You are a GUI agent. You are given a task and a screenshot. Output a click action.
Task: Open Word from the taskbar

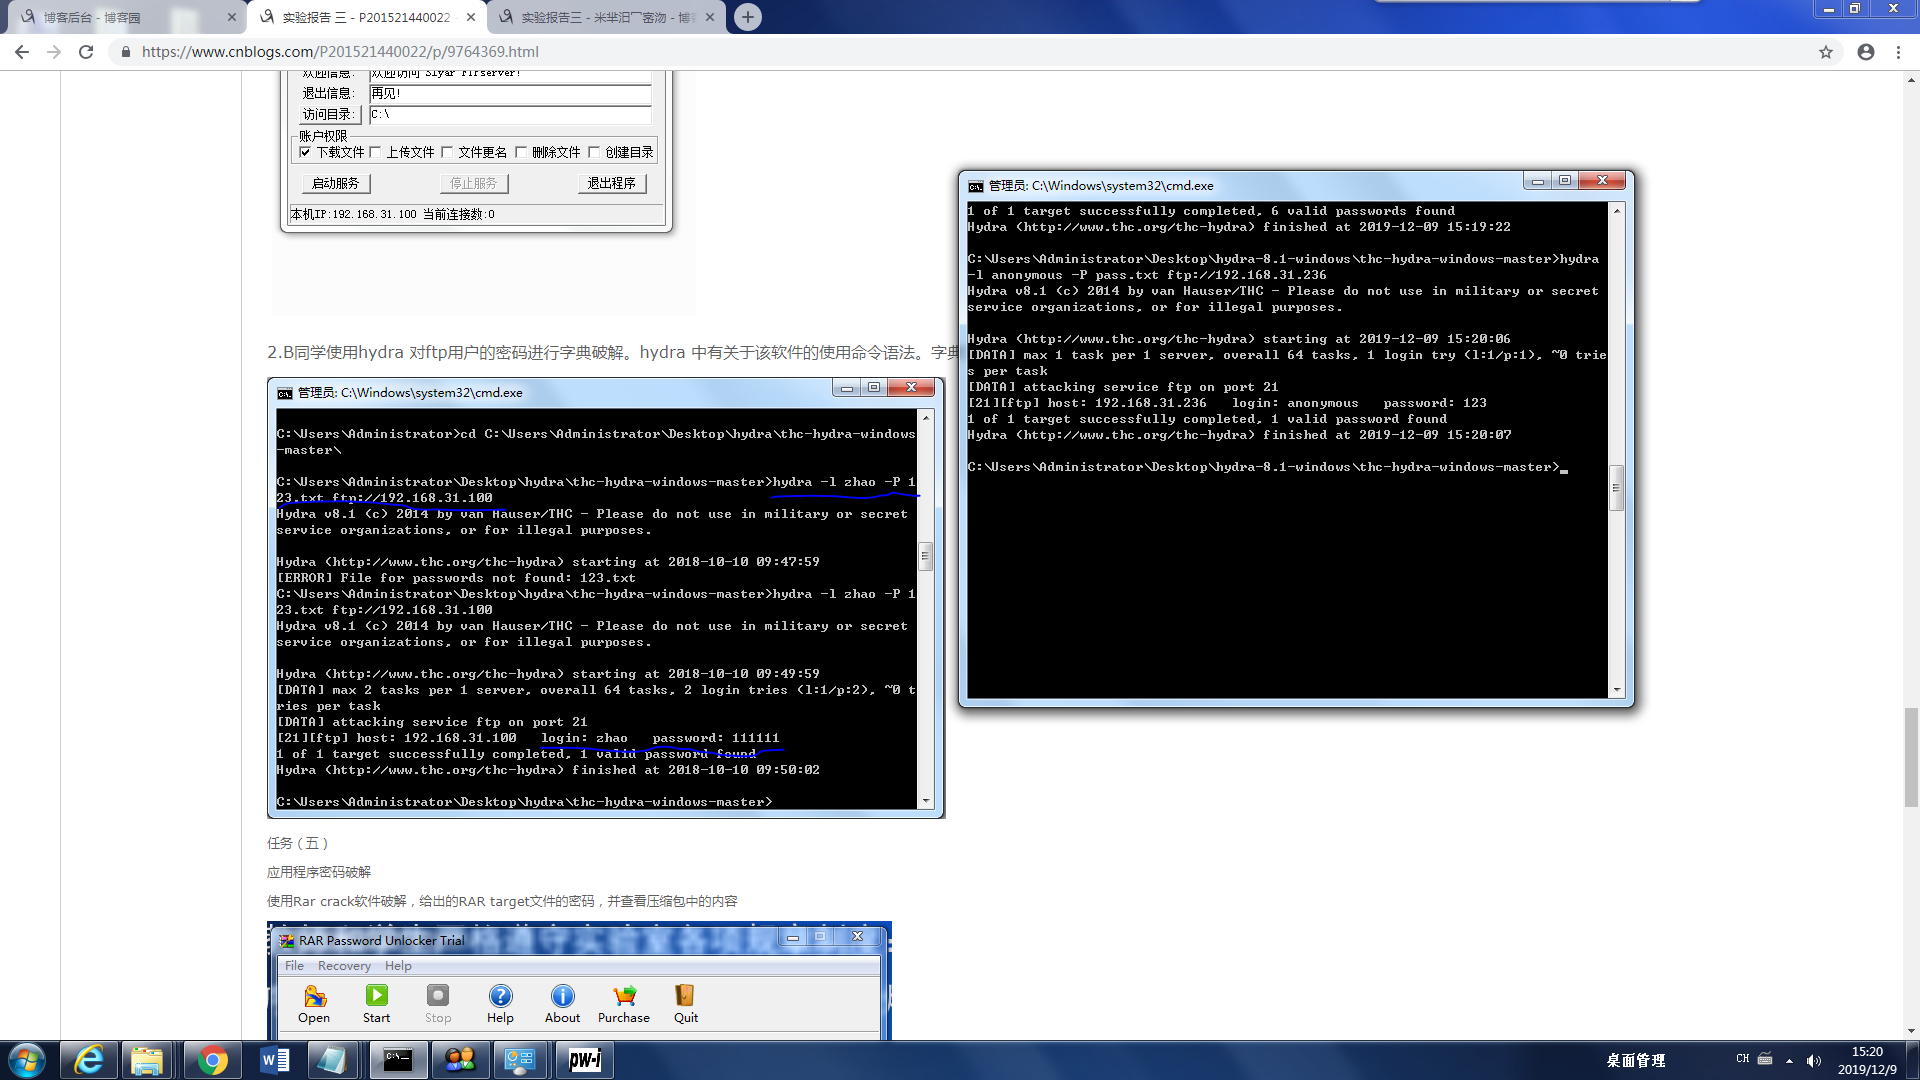pyautogui.click(x=274, y=1060)
